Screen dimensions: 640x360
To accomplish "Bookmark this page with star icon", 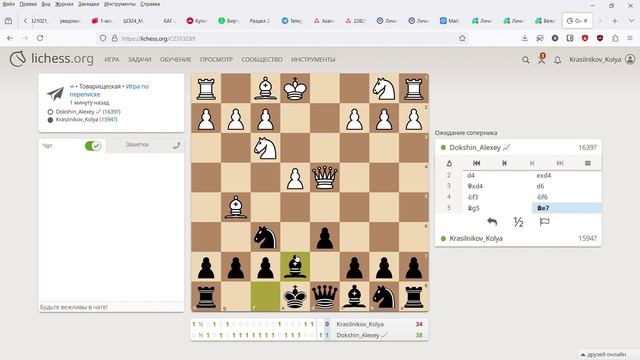I will (x=462, y=38).
